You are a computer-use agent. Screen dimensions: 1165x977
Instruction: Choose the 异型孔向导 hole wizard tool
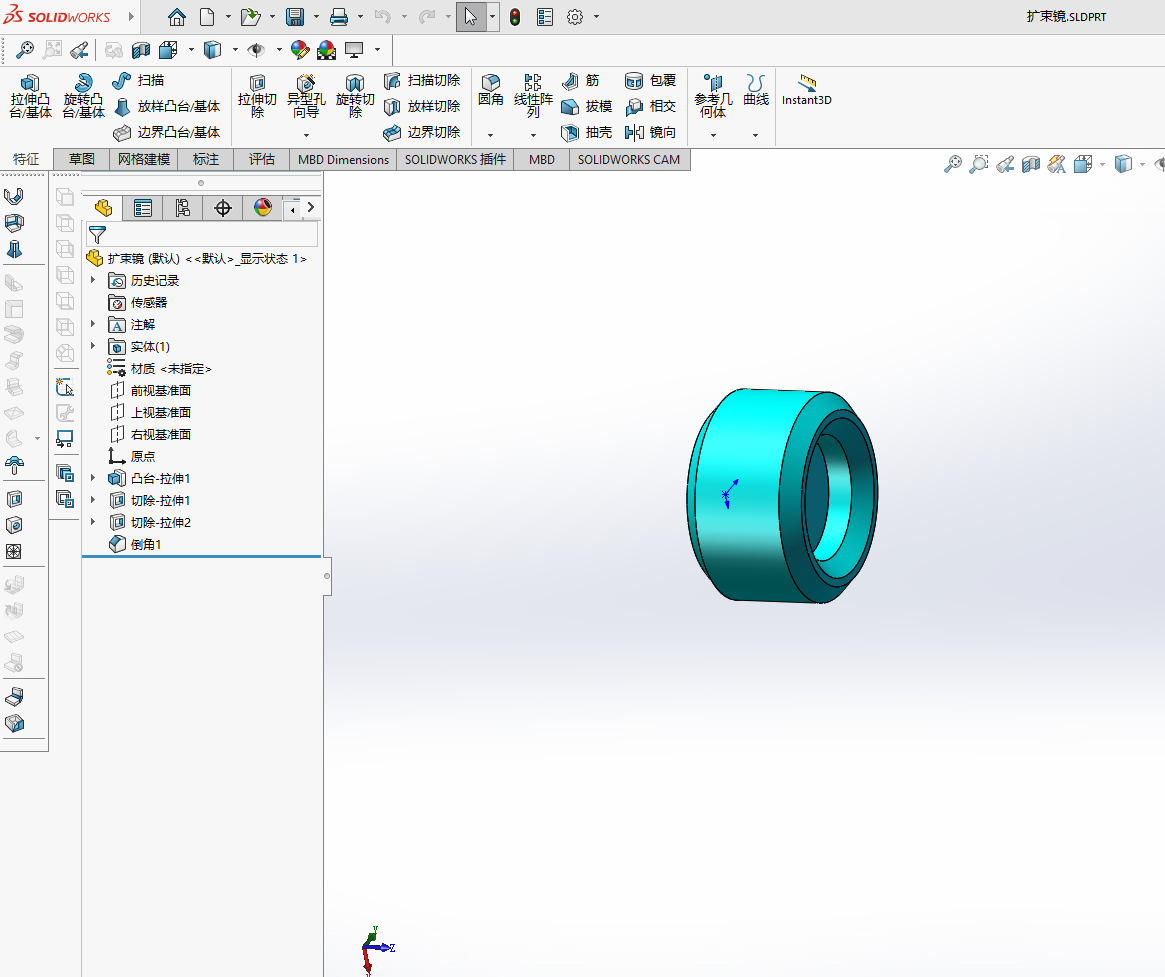click(306, 97)
